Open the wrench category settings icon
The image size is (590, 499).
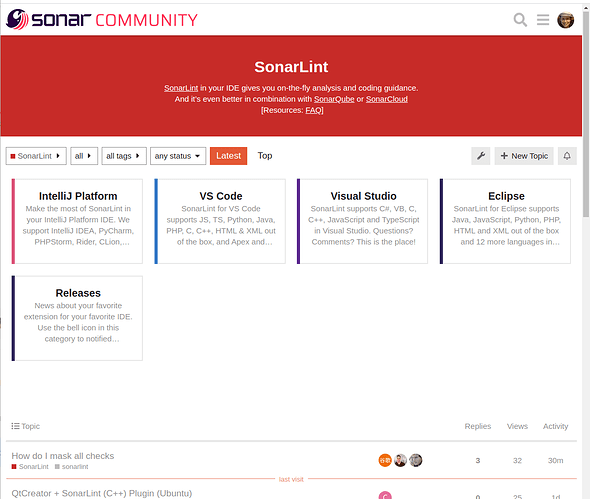point(481,156)
